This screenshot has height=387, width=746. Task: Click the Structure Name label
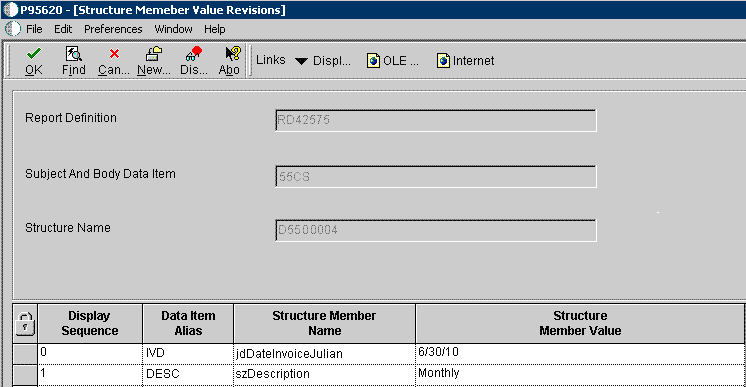coord(68,228)
